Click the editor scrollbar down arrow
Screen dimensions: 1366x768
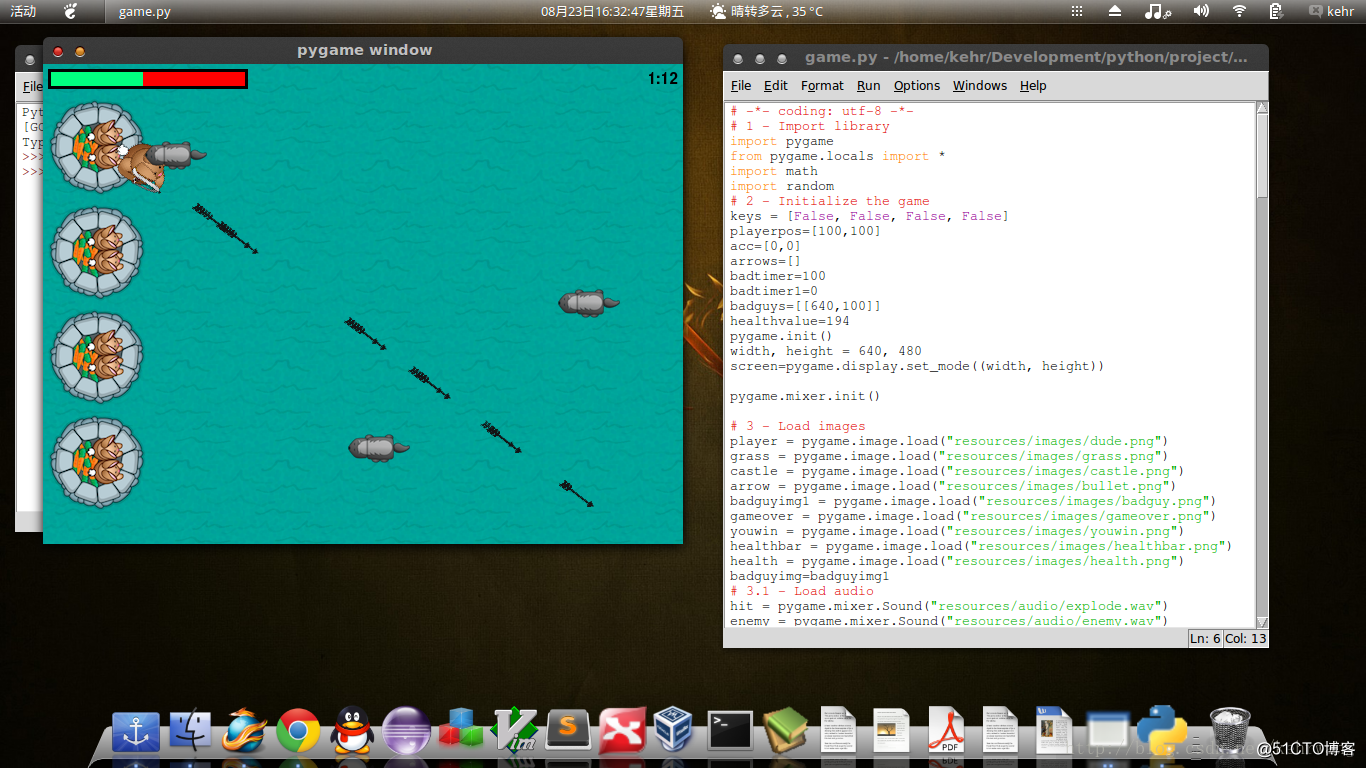tap(1262, 621)
